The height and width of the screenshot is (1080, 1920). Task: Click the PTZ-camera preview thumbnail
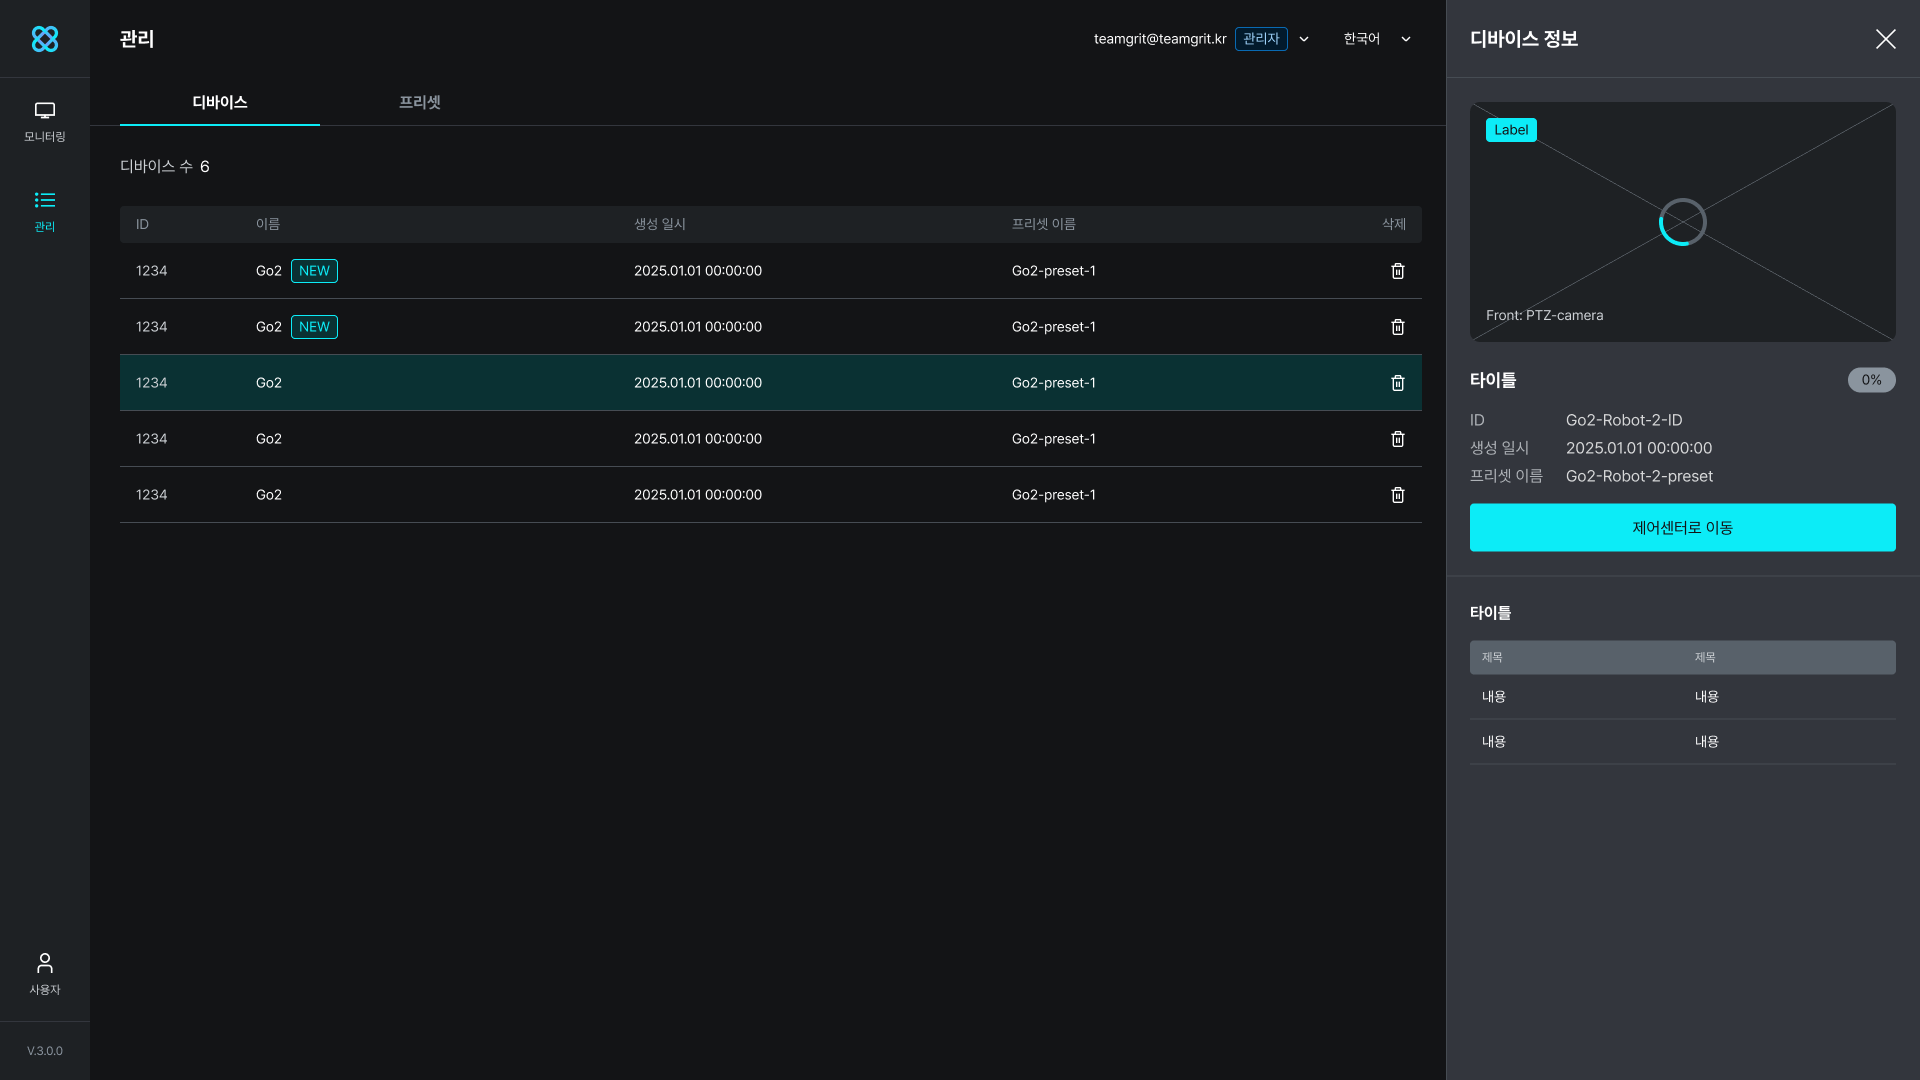pyautogui.click(x=1682, y=222)
